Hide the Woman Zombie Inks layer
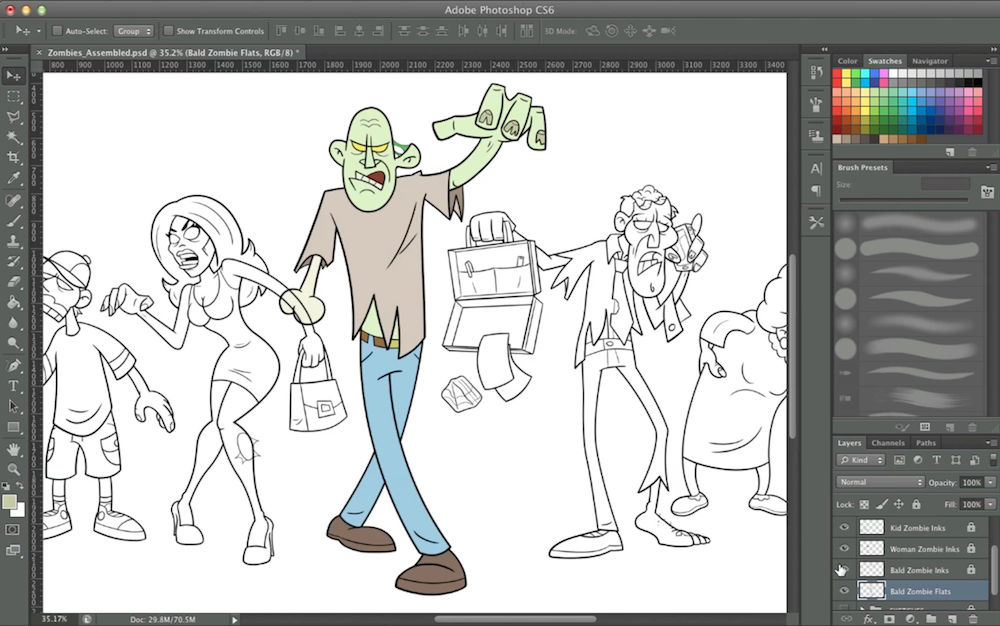The height and width of the screenshot is (626, 1000). (845, 548)
